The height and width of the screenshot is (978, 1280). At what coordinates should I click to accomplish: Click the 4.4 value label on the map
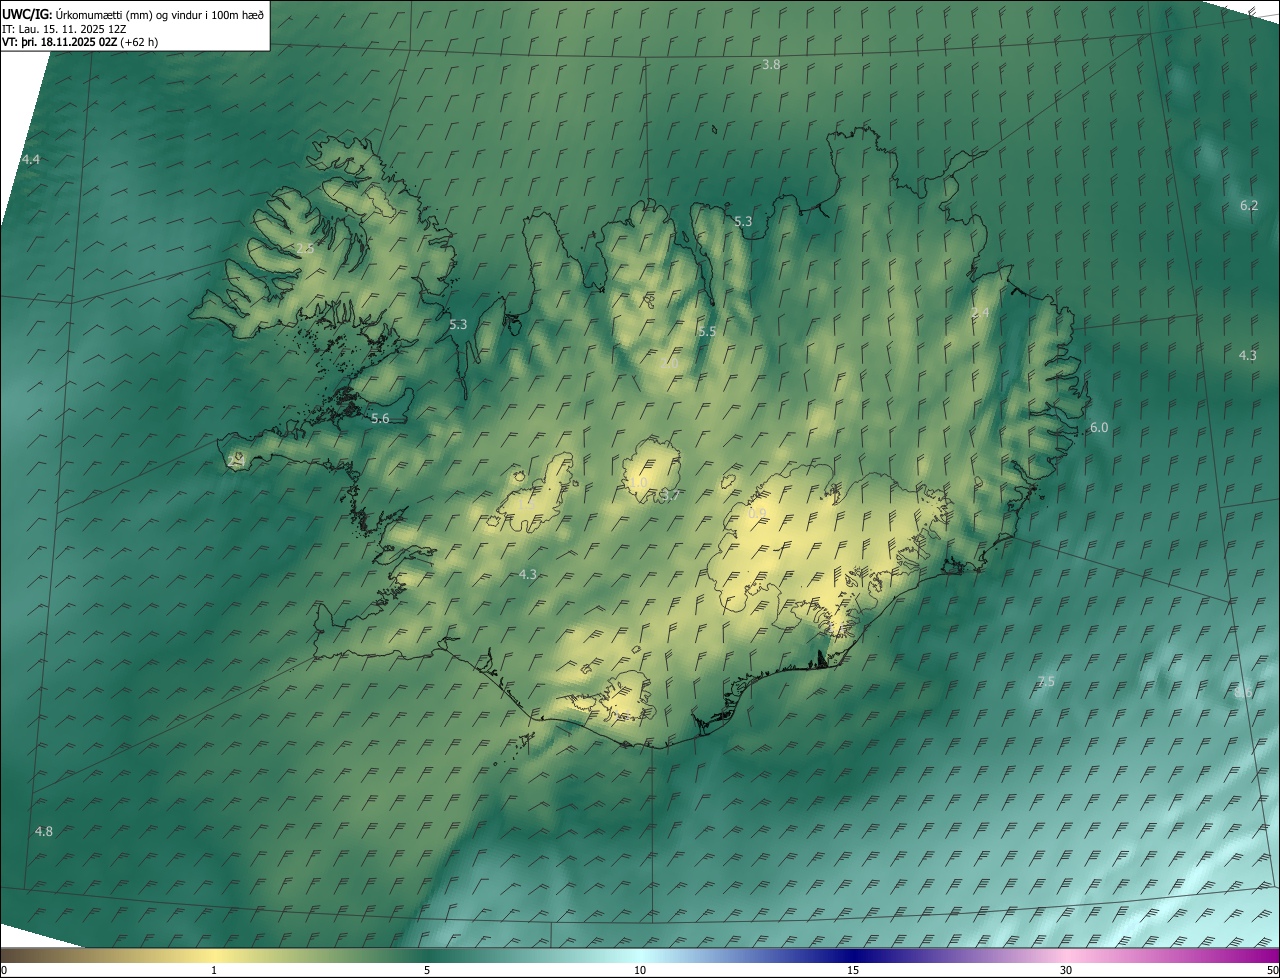pos(31,159)
